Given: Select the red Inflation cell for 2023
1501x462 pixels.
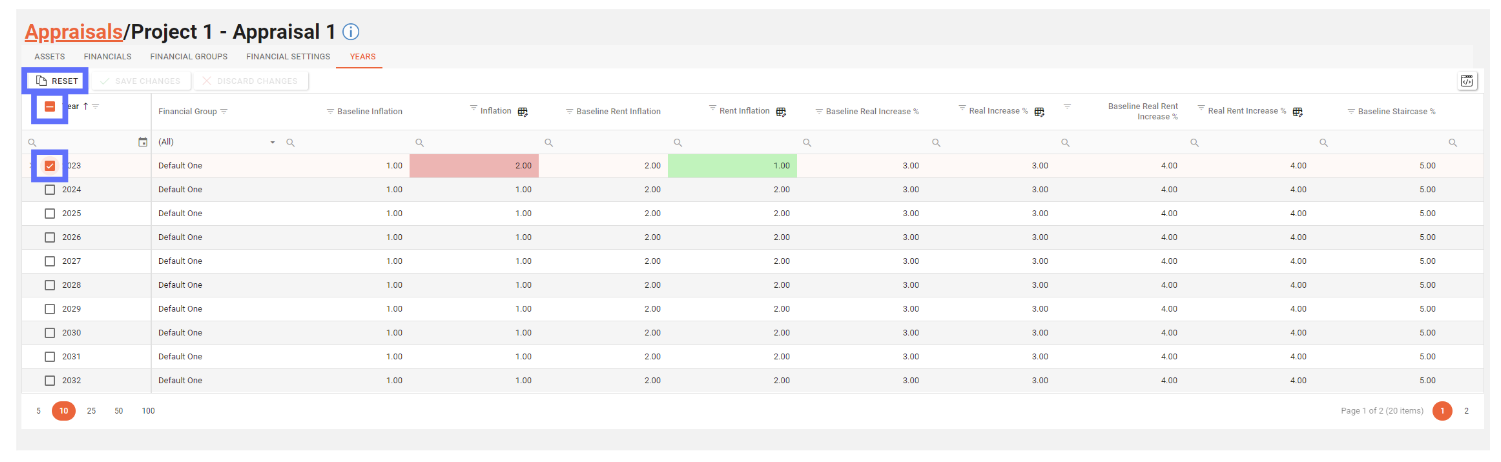Looking at the screenshot, I should click(x=474, y=165).
